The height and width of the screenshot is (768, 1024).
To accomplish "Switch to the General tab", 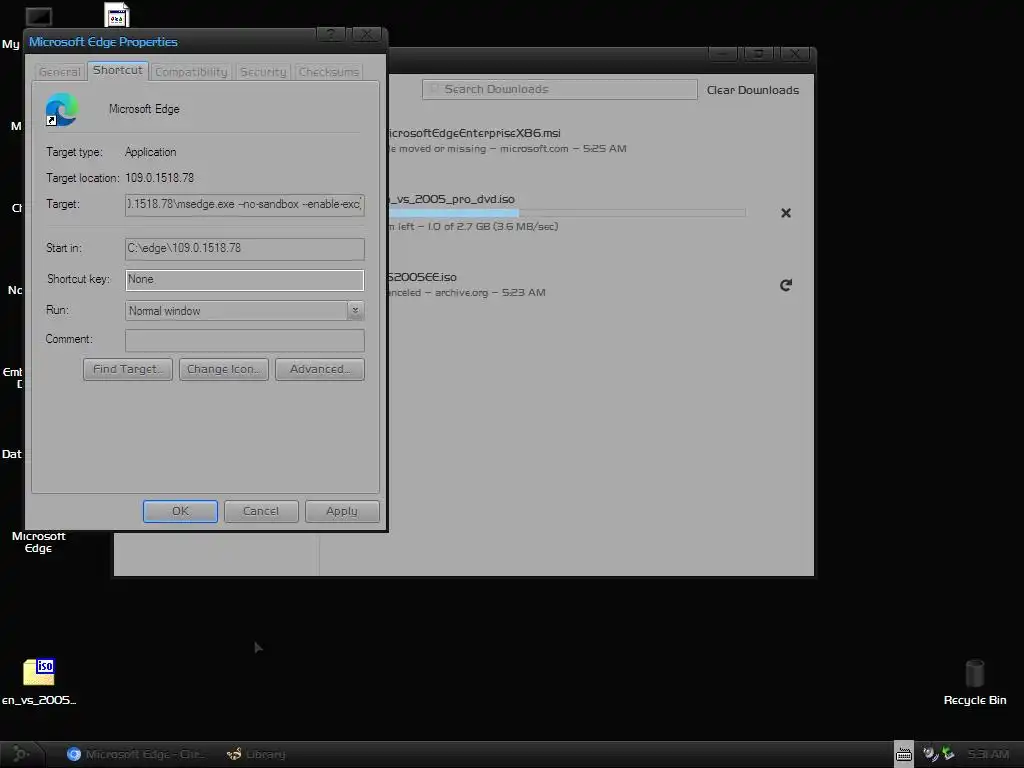I will coord(59,72).
